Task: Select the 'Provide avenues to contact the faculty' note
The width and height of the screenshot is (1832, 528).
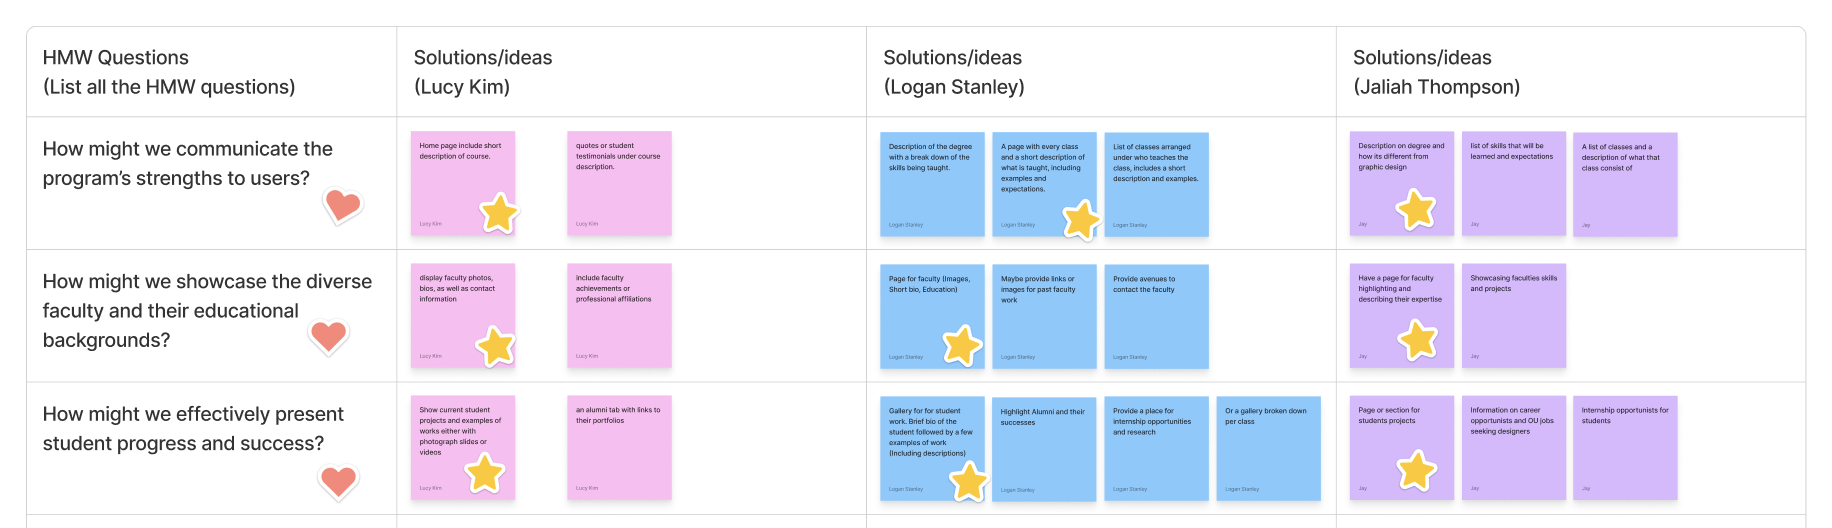Action: [1156, 317]
